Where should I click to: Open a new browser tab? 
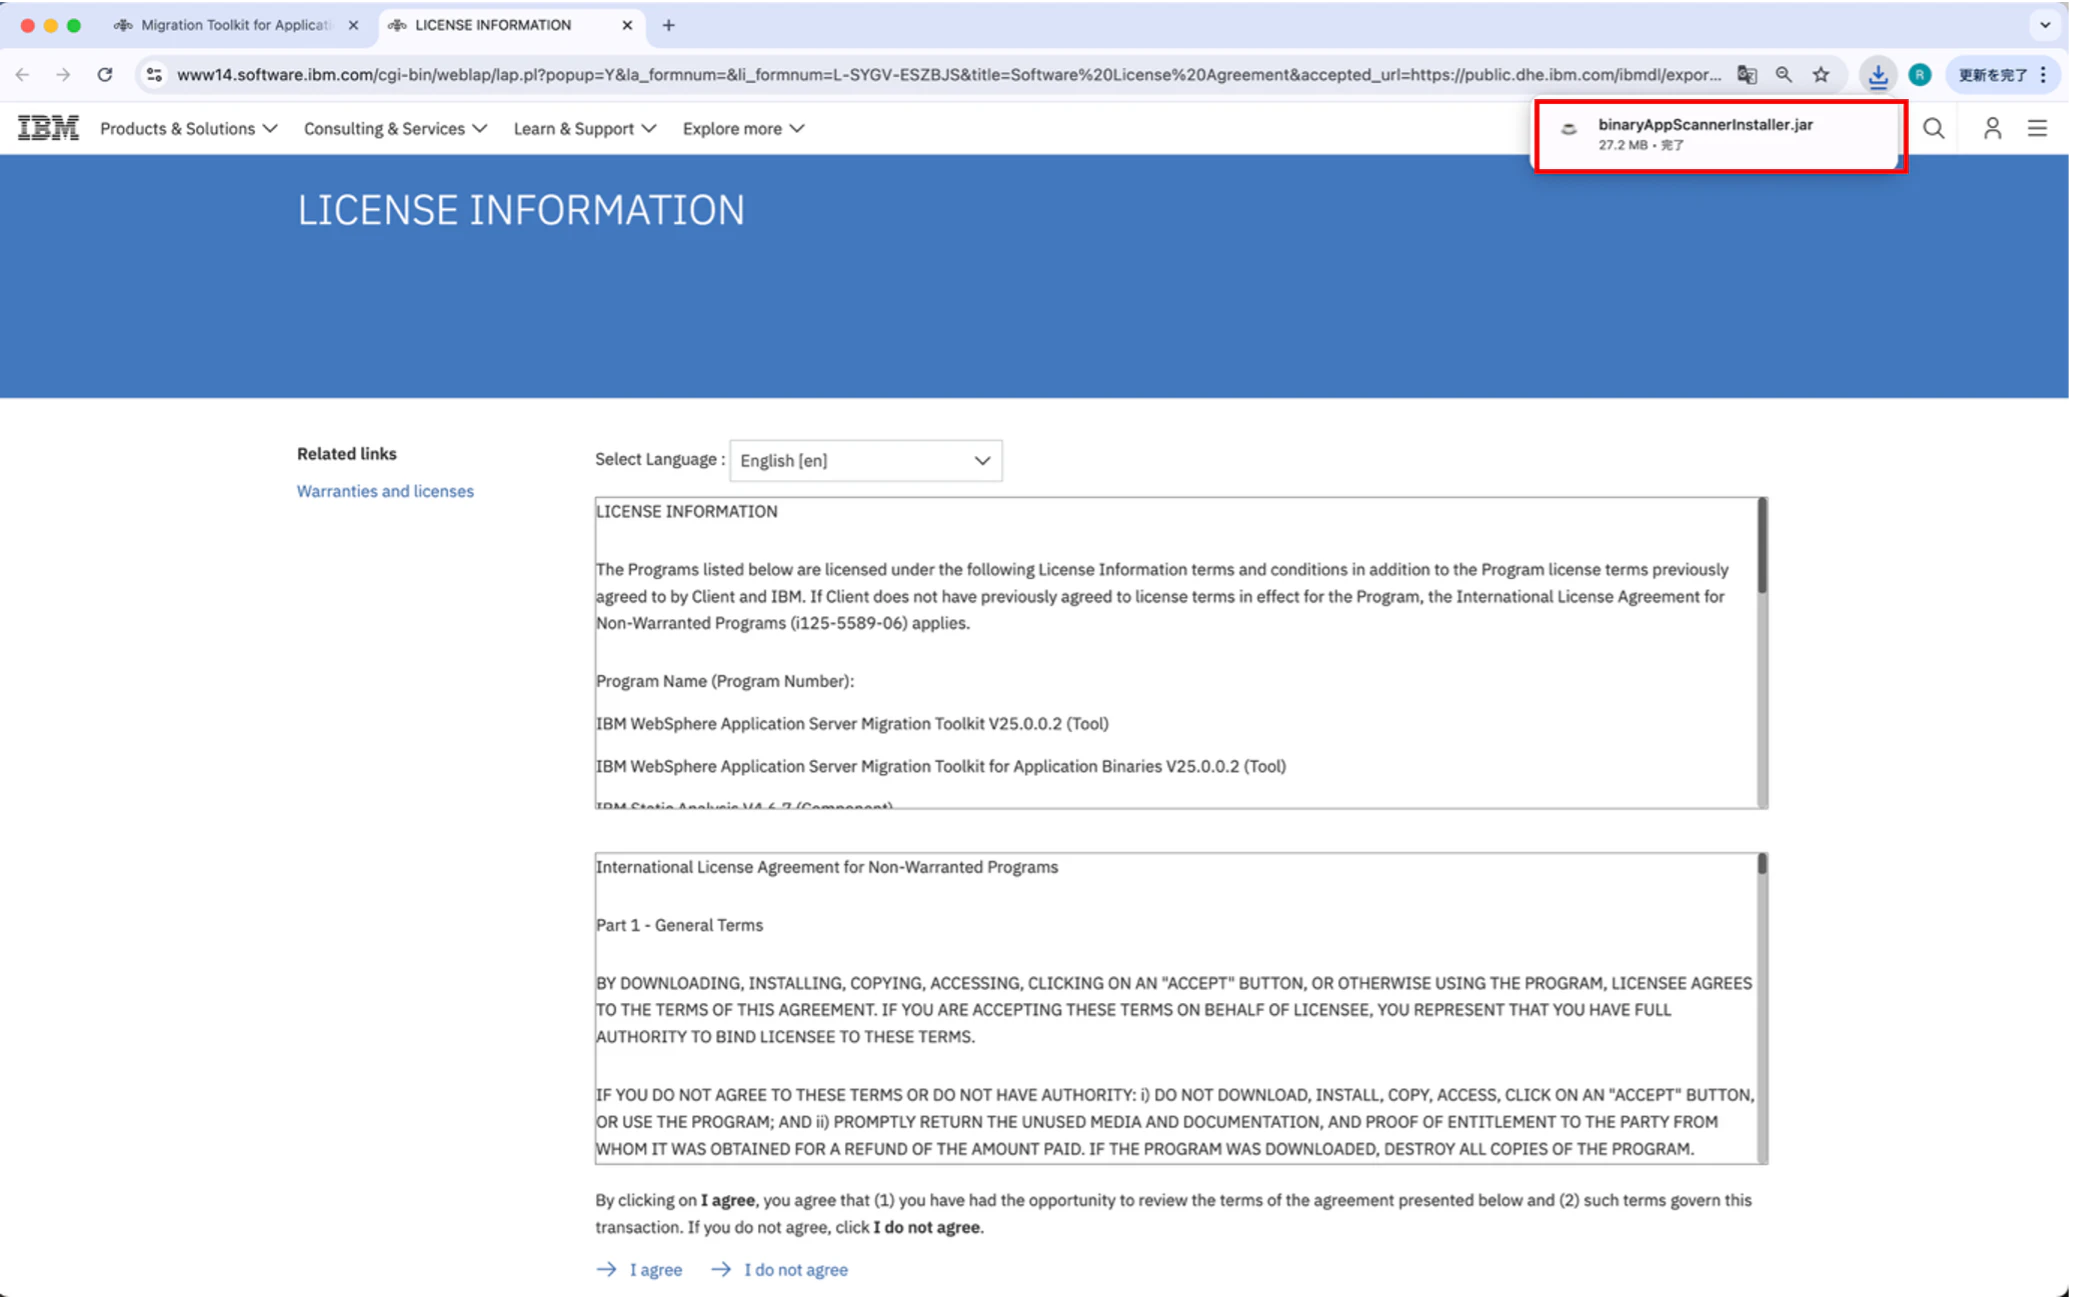click(x=669, y=25)
